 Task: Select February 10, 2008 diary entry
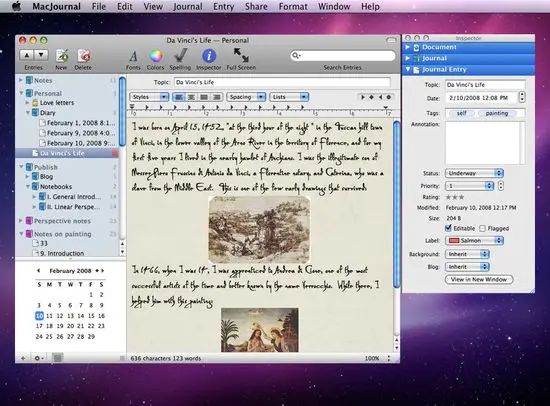78,143
